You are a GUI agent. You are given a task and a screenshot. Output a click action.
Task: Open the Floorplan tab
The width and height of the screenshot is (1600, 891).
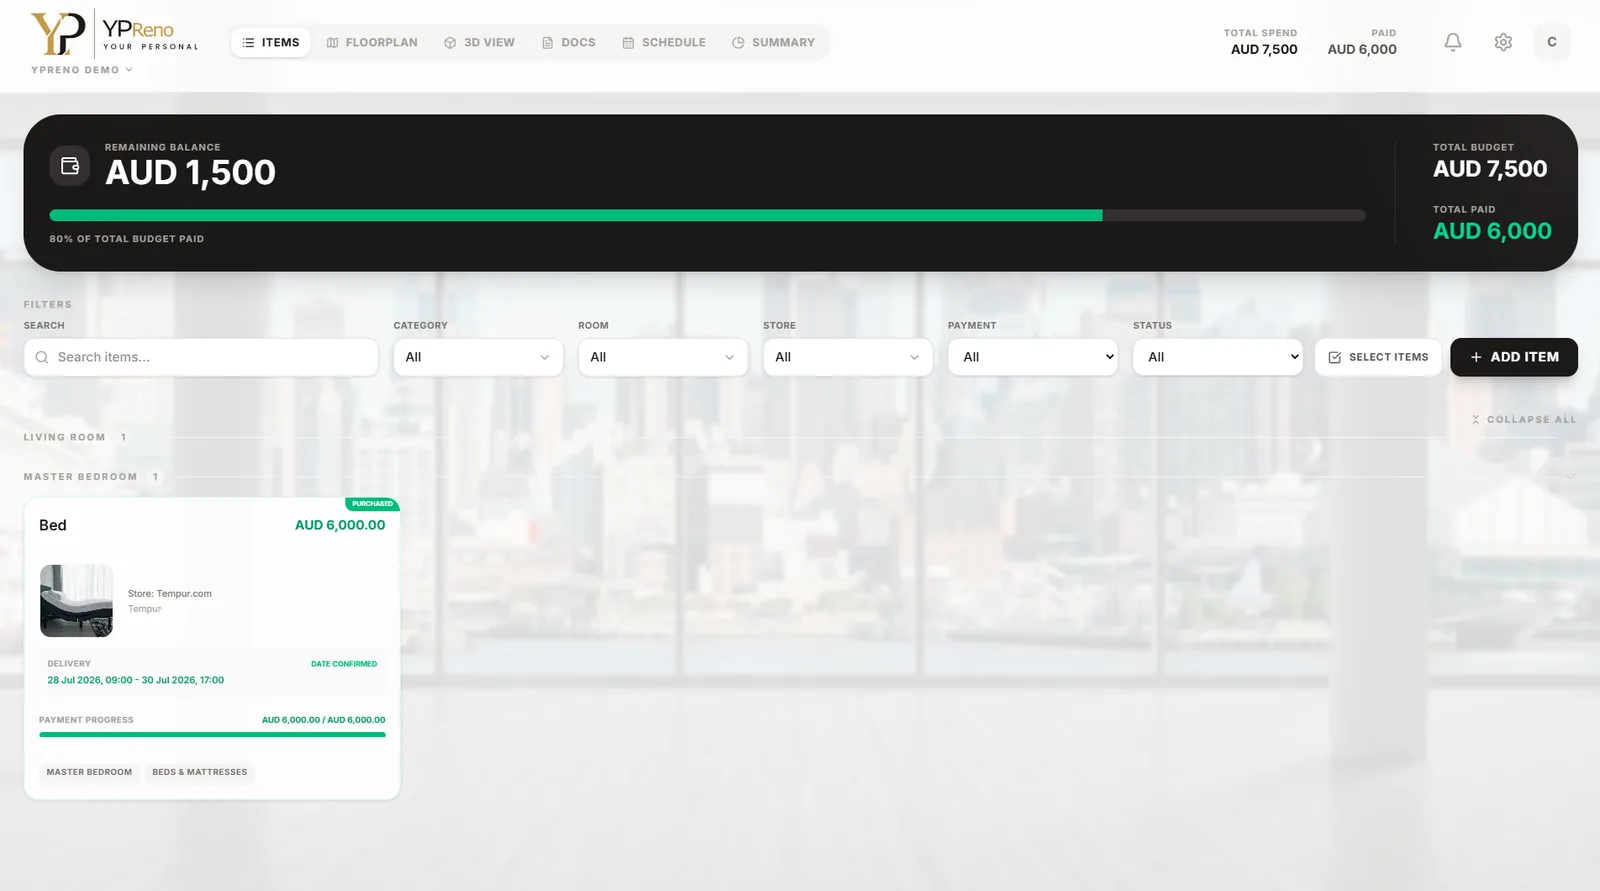(372, 42)
